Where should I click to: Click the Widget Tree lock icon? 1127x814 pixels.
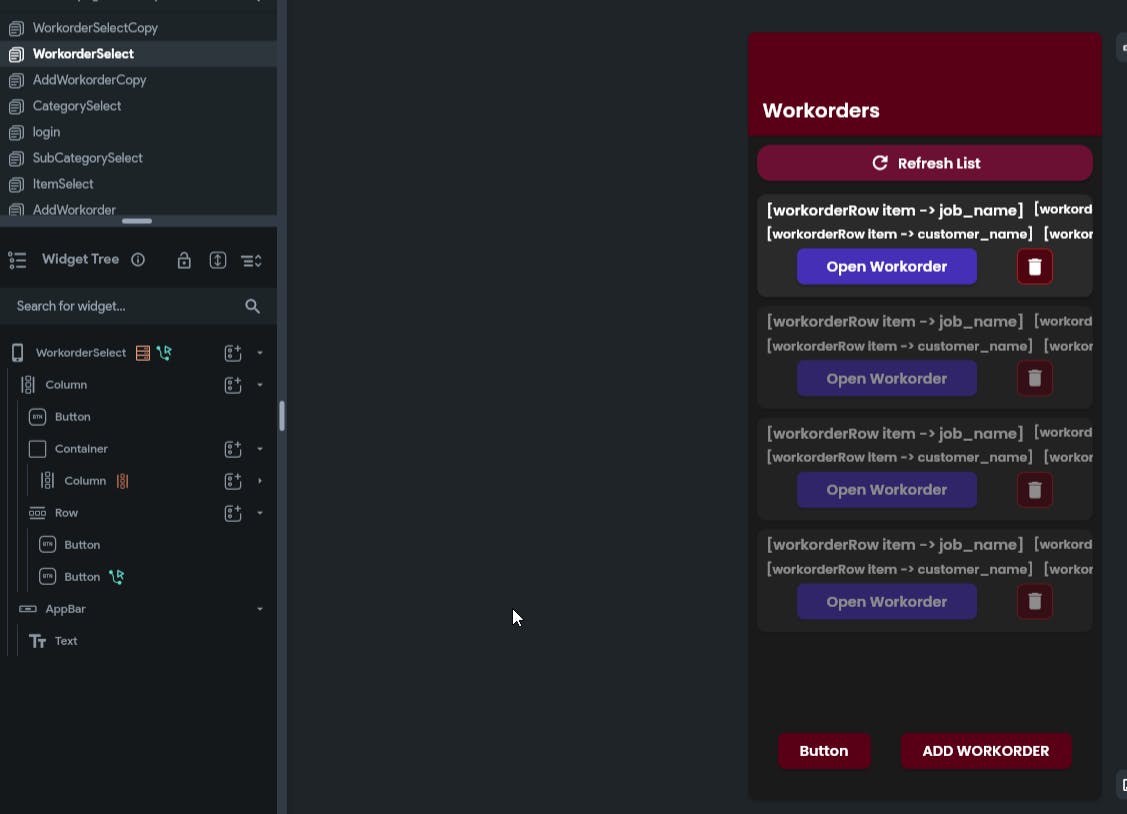(184, 260)
